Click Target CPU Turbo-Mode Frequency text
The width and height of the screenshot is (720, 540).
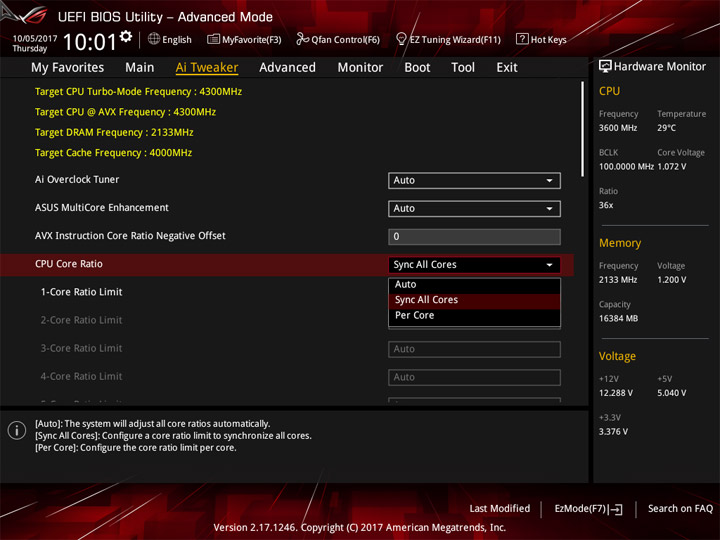(x=138, y=92)
